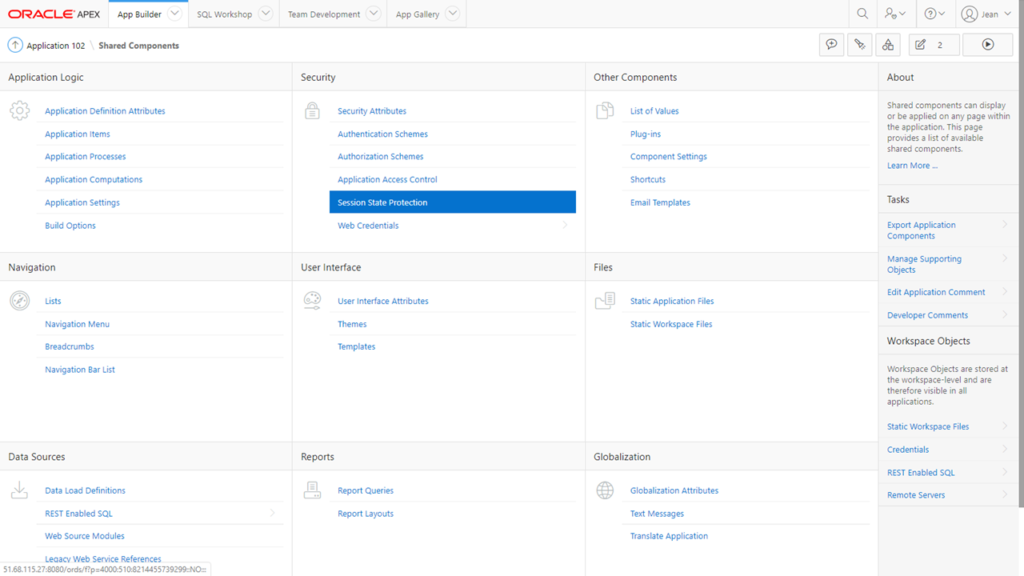Click the find utilities icon next to comment
The width and height of the screenshot is (1024, 576).
tap(859, 44)
